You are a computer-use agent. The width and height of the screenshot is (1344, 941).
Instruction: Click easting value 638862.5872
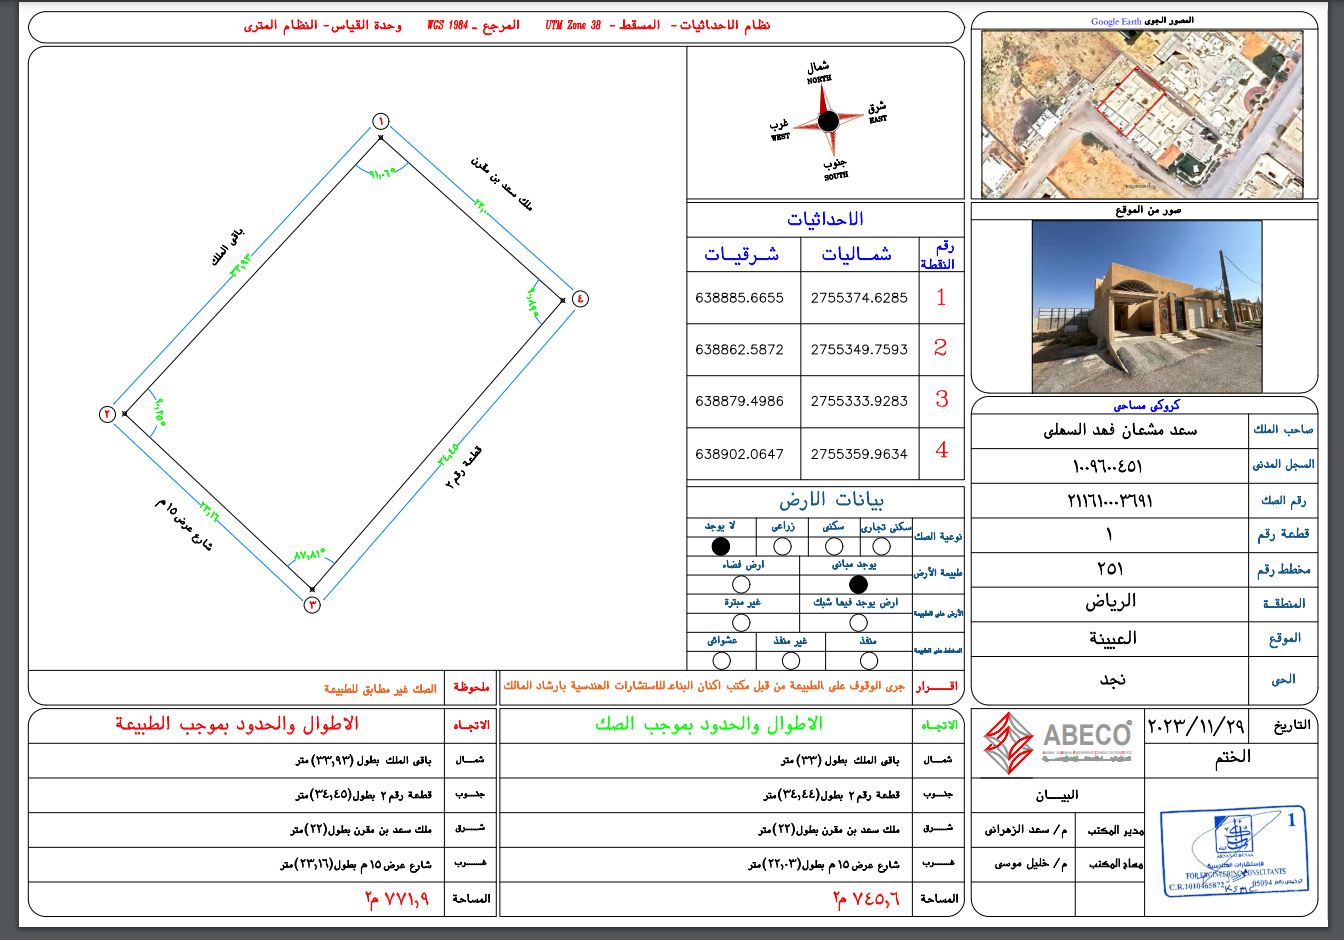pyautogui.click(x=739, y=350)
